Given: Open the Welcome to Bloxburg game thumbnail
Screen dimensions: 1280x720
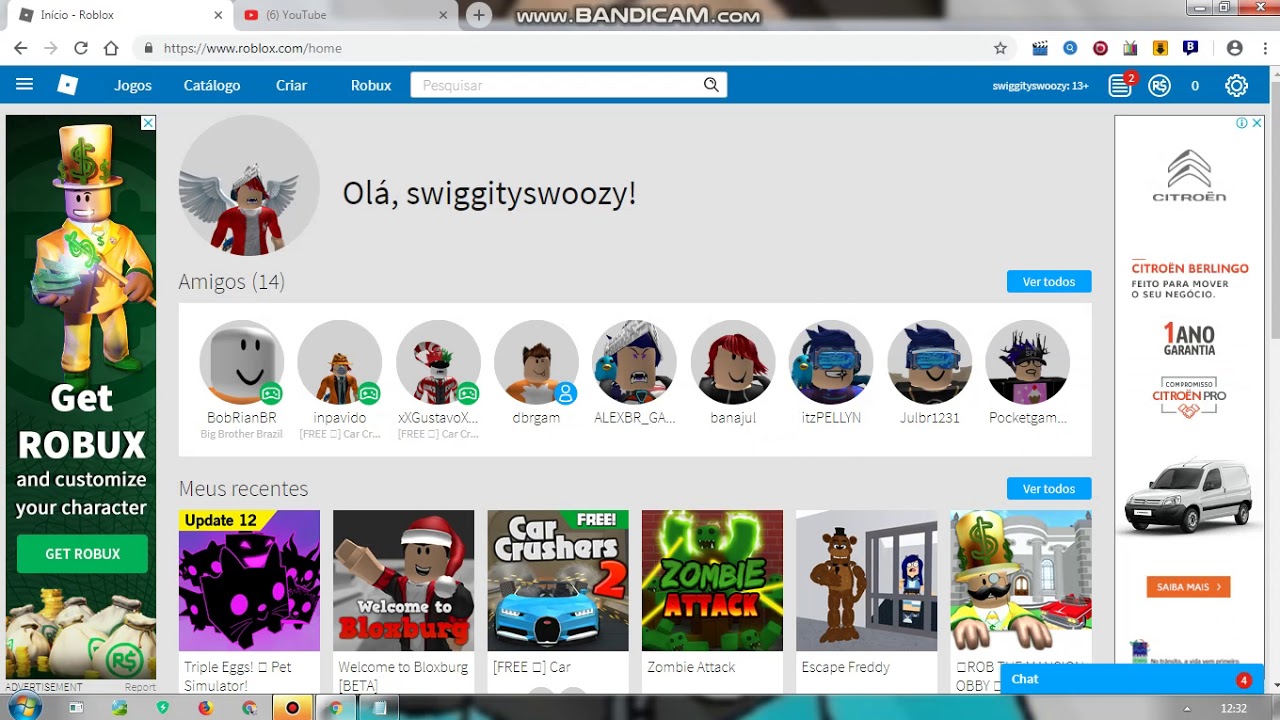Looking at the screenshot, I should [x=403, y=581].
